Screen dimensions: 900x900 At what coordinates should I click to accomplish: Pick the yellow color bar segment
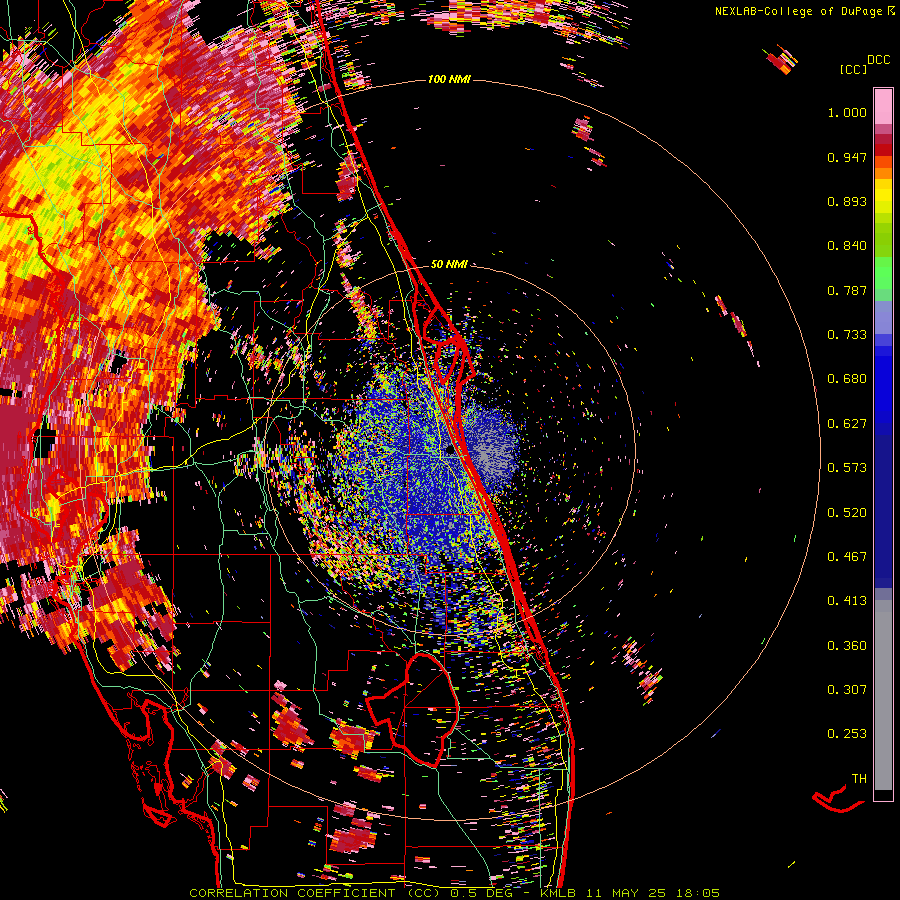pos(883,196)
